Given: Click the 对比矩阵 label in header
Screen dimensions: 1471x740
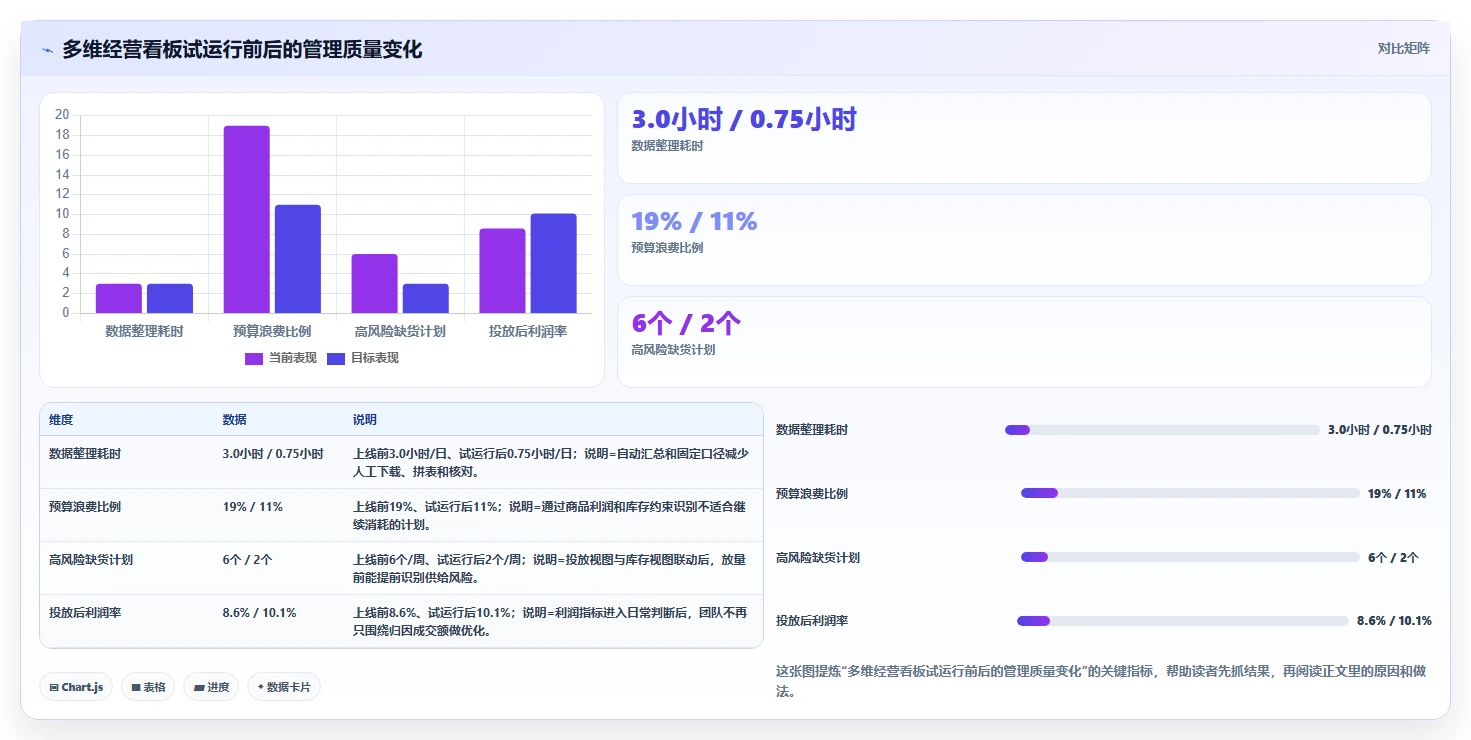Looking at the screenshot, I should pos(1403,48).
